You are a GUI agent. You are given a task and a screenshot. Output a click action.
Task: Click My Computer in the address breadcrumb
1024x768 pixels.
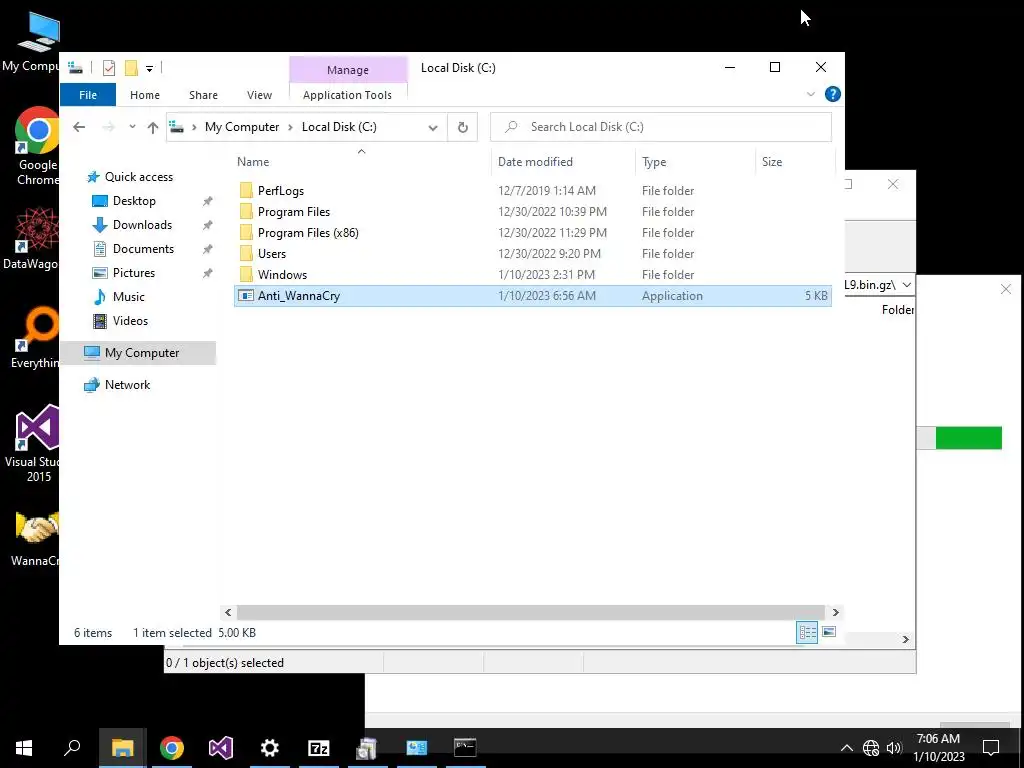coord(242,127)
